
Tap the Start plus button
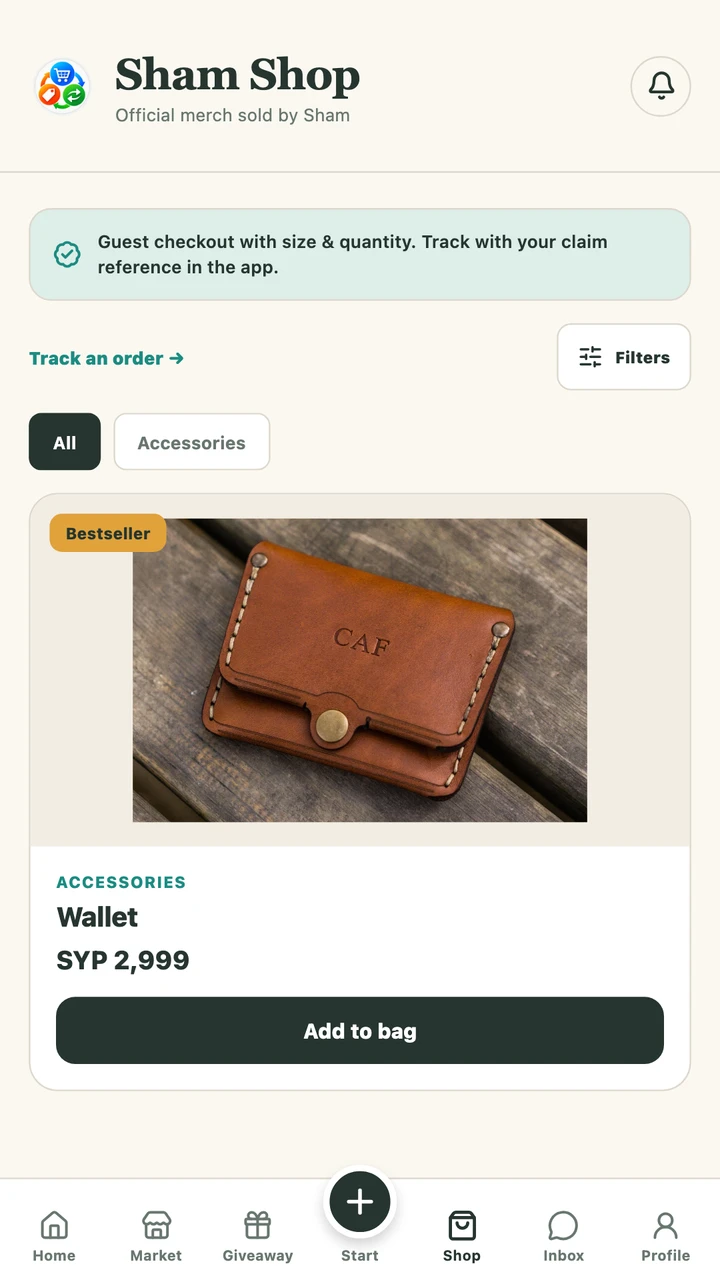(360, 1202)
